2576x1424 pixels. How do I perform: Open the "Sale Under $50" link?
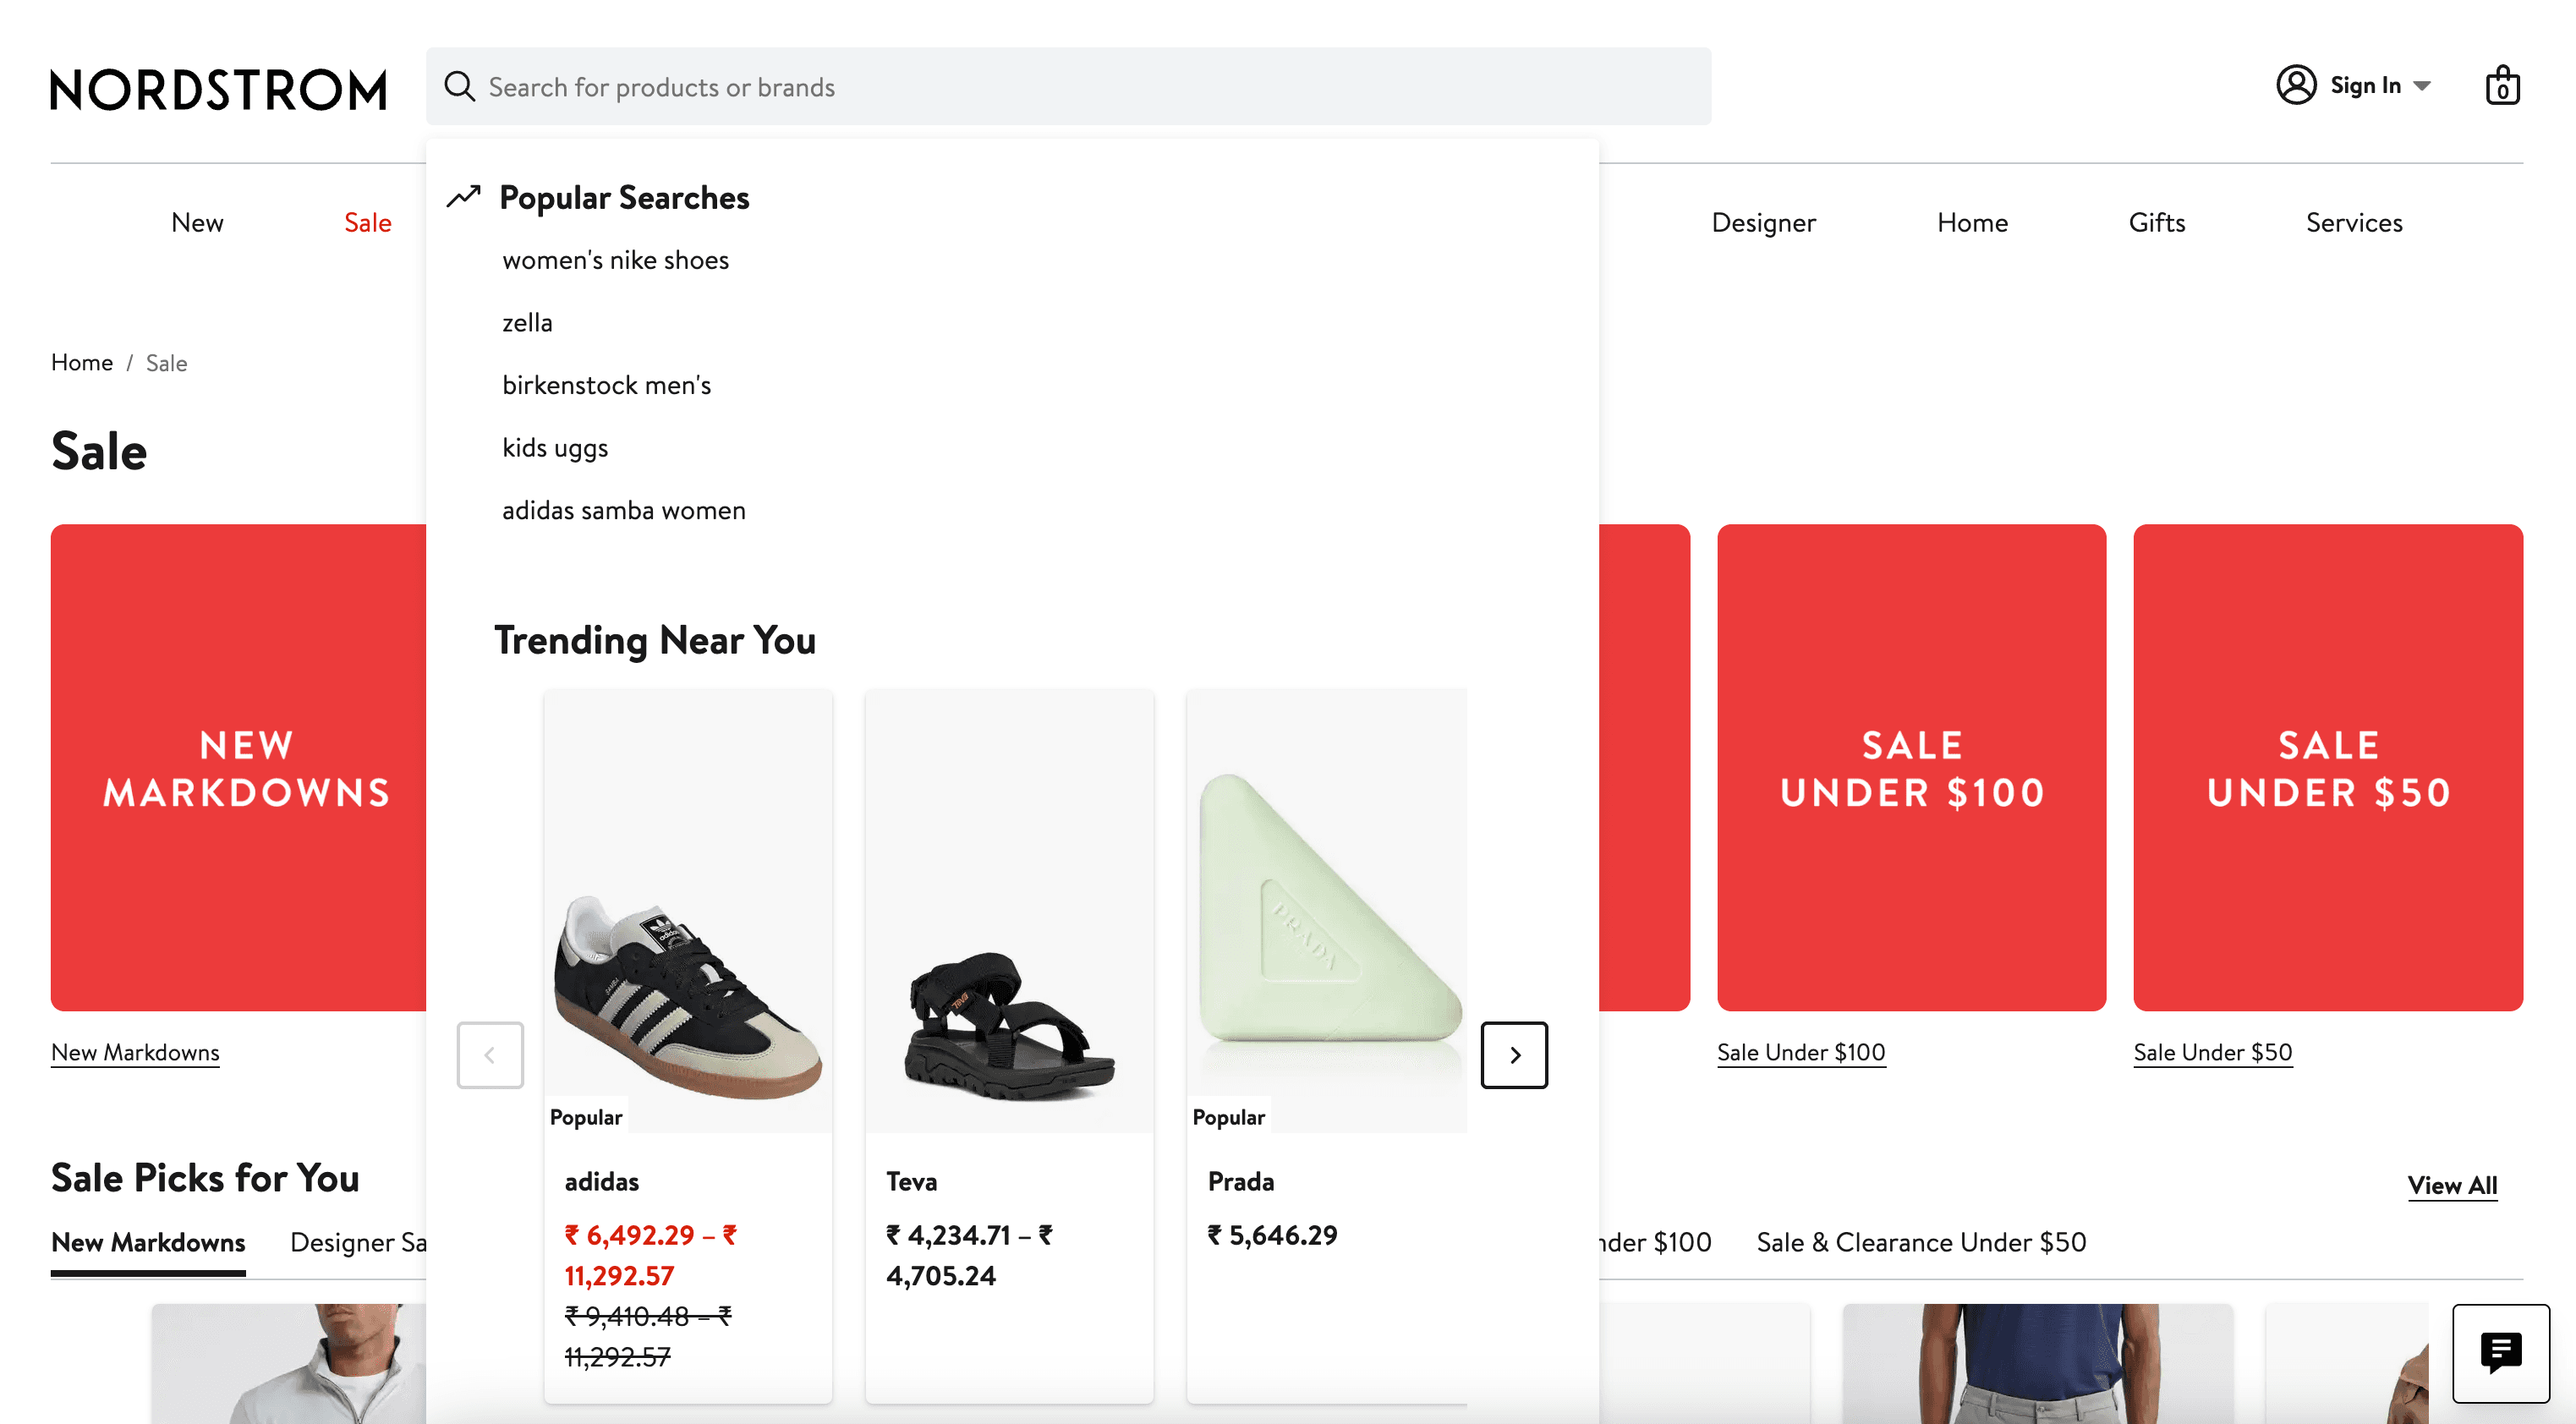click(2212, 1052)
